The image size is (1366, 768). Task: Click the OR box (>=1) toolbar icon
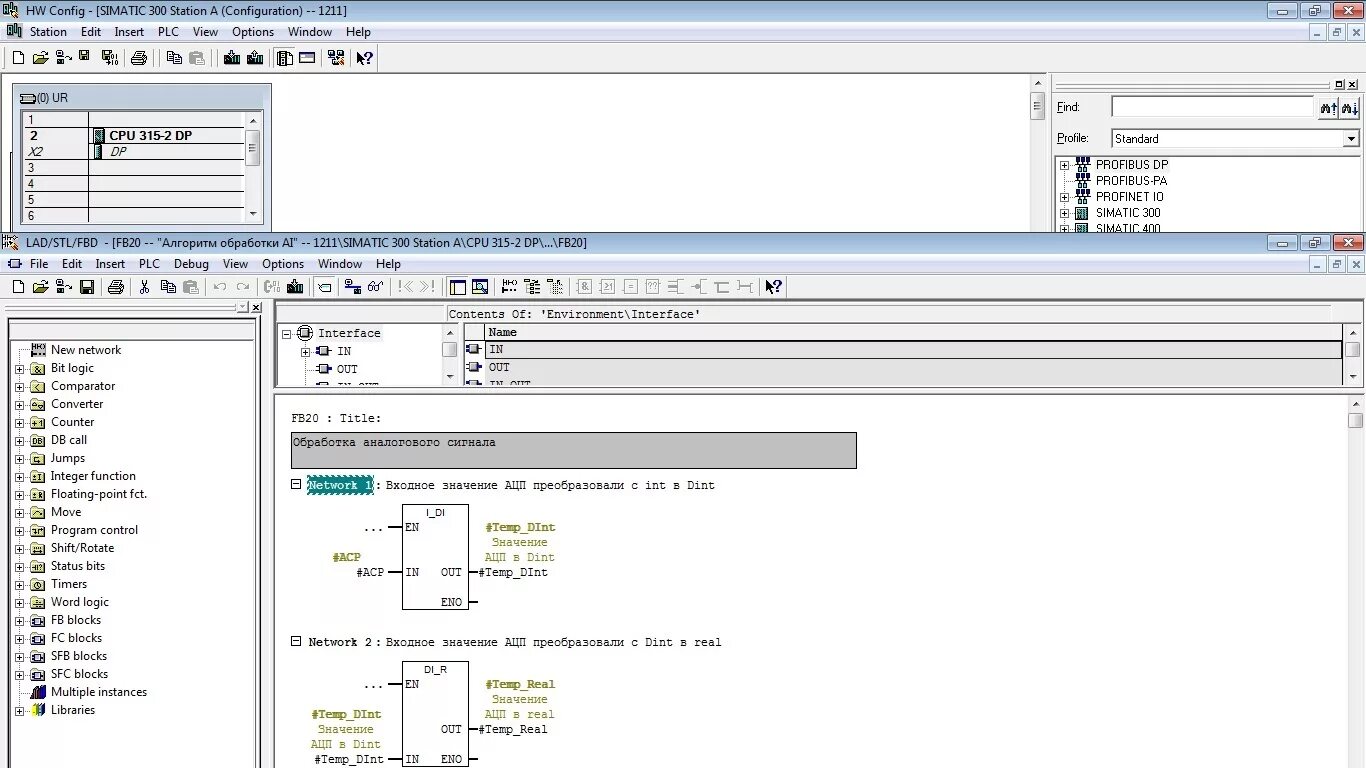(607, 287)
